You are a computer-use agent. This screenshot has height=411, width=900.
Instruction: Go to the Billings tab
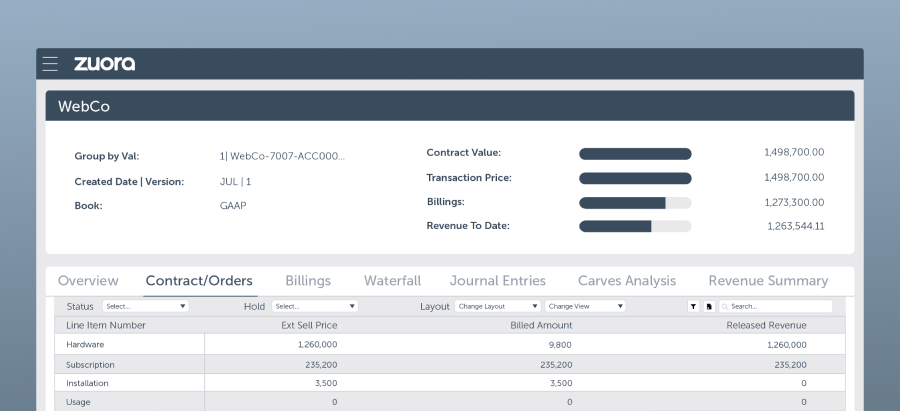pyautogui.click(x=308, y=281)
